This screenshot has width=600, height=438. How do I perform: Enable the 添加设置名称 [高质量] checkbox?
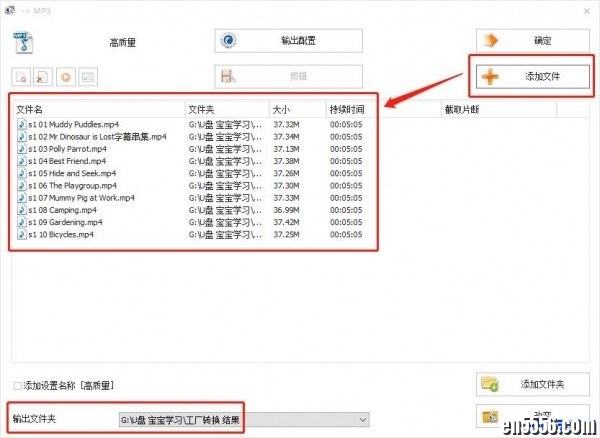click(x=18, y=385)
